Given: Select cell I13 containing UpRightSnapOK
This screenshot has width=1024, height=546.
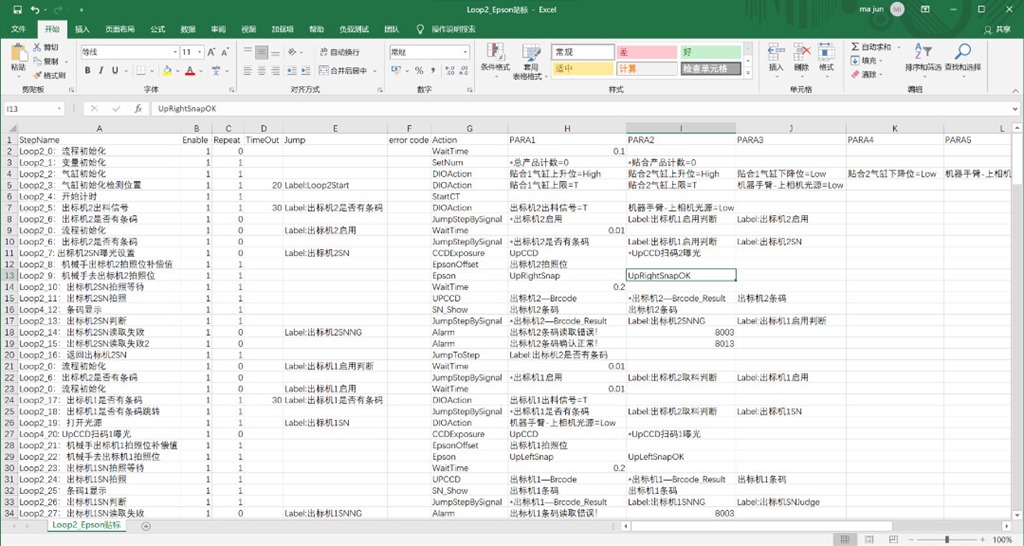Looking at the screenshot, I should (680, 276).
